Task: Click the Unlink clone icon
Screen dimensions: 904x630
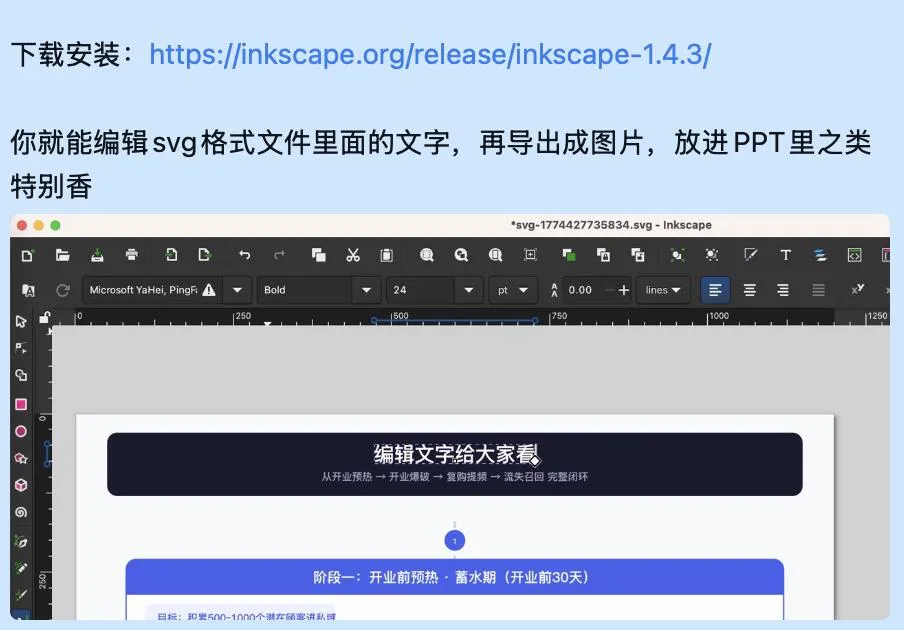Action: pos(638,255)
